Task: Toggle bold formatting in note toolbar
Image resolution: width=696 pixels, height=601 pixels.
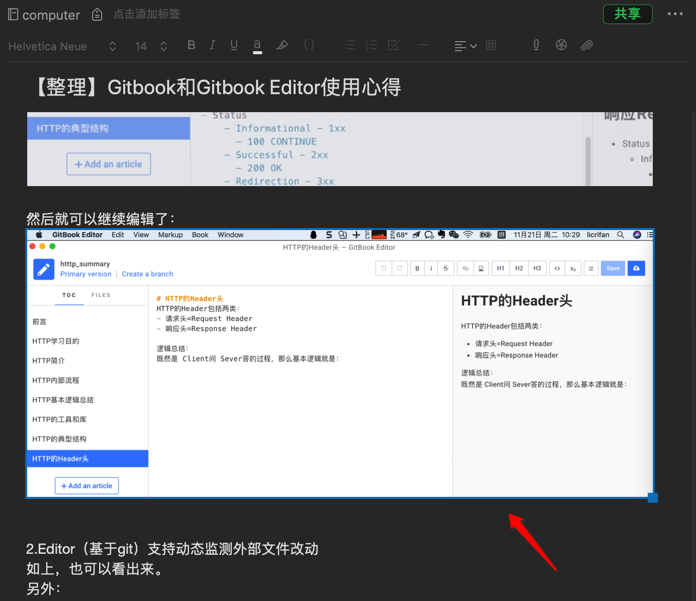Action: pos(191,45)
